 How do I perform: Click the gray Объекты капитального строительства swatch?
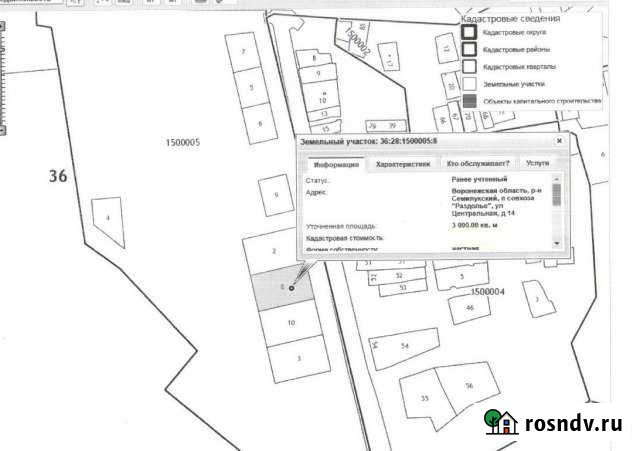(469, 102)
